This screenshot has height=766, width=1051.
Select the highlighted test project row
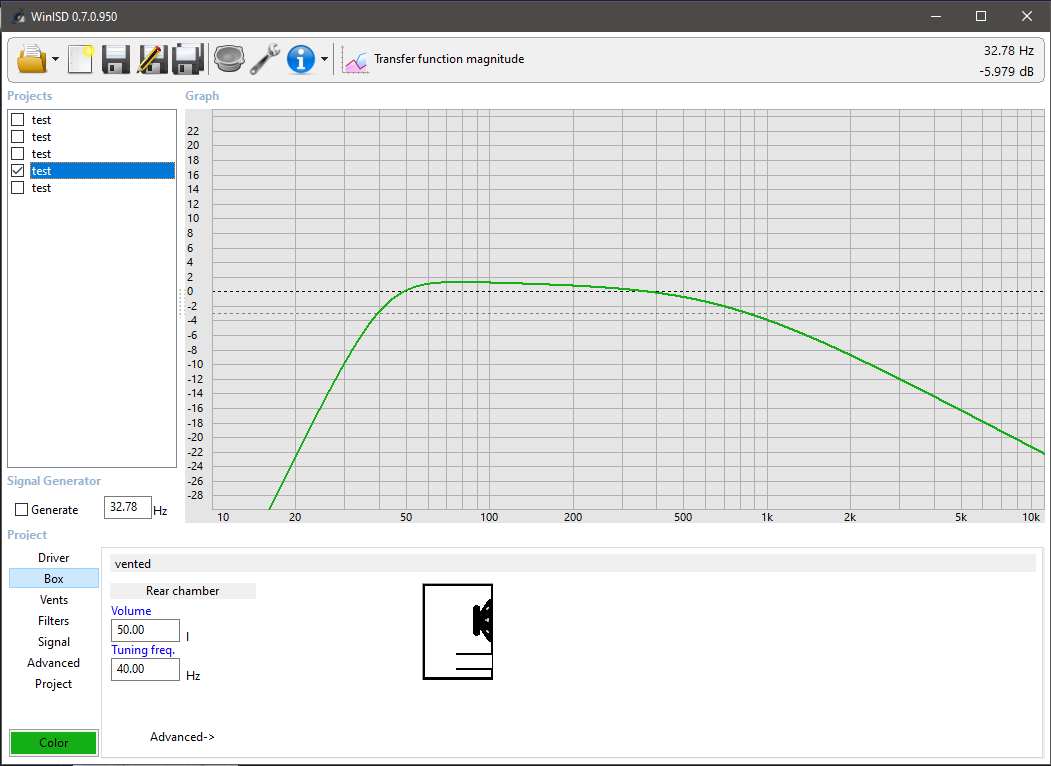tap(103, 171)
